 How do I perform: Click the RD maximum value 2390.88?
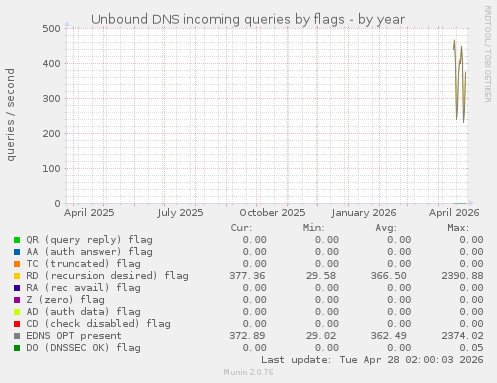(x=462, y=276)
